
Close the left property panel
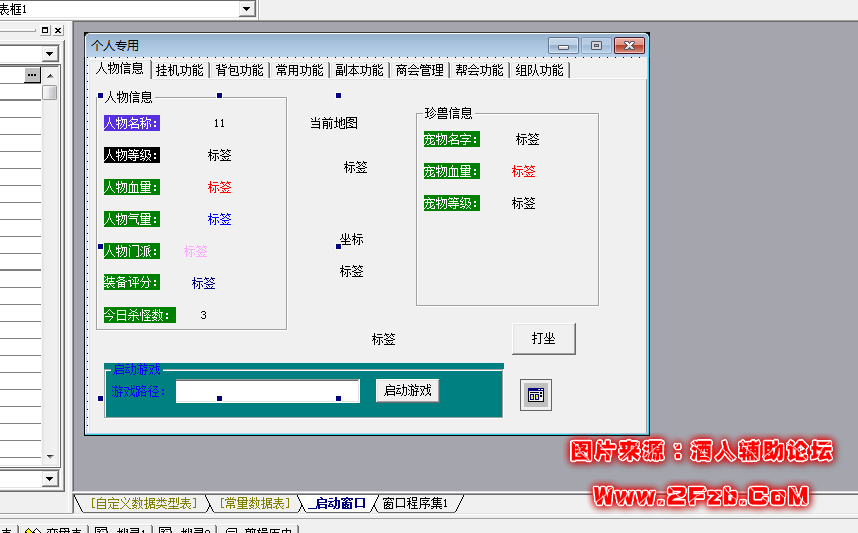[58, 31]
